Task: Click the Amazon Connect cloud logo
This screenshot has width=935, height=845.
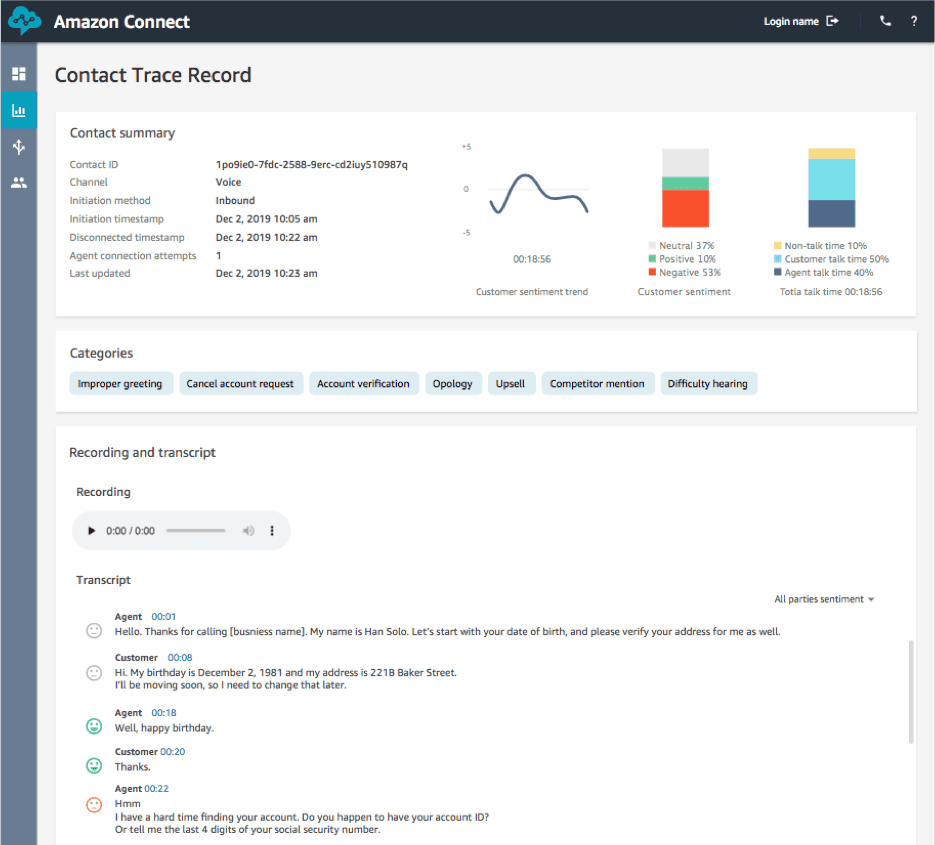Action: (x=22, y=20)
